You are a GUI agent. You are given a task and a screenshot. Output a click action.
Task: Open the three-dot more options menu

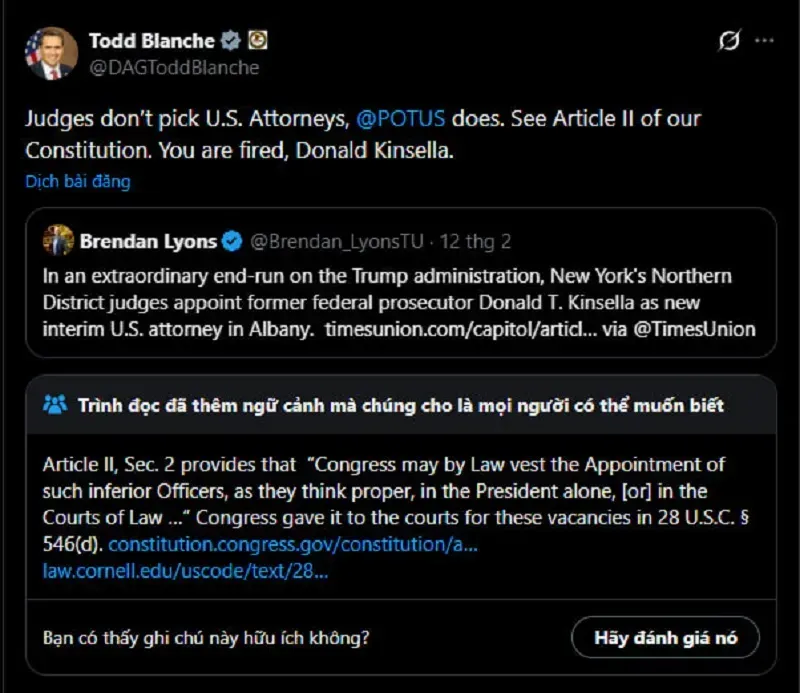click(764, 42)
